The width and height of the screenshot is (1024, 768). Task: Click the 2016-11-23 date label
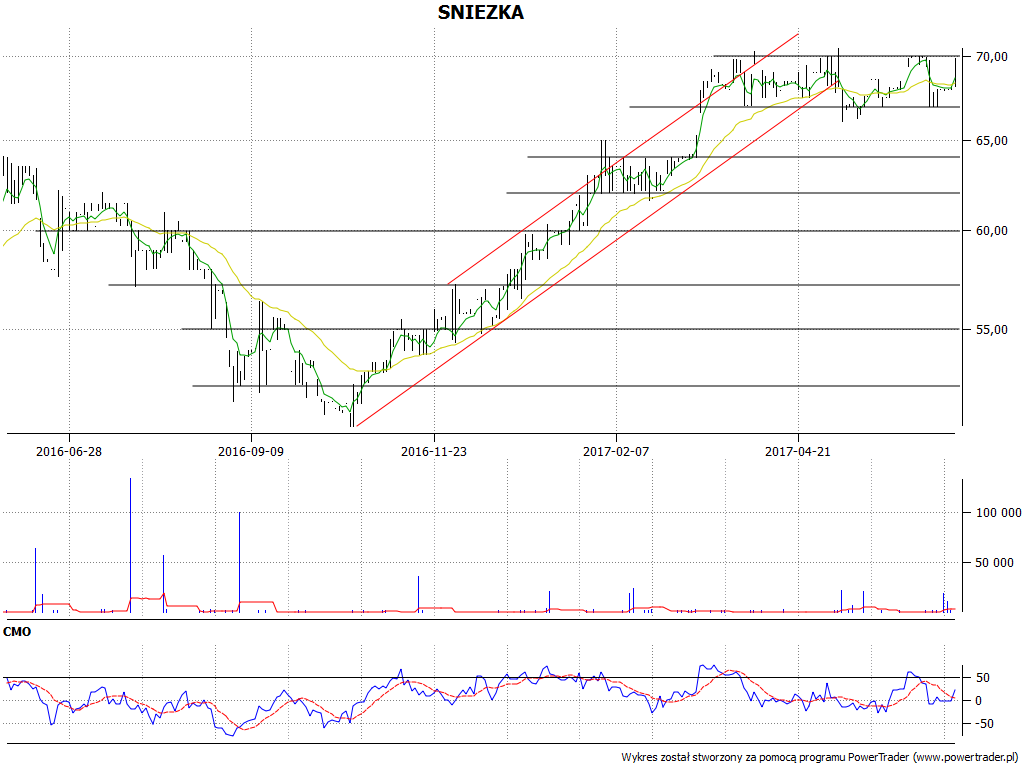tap(434, 451)
